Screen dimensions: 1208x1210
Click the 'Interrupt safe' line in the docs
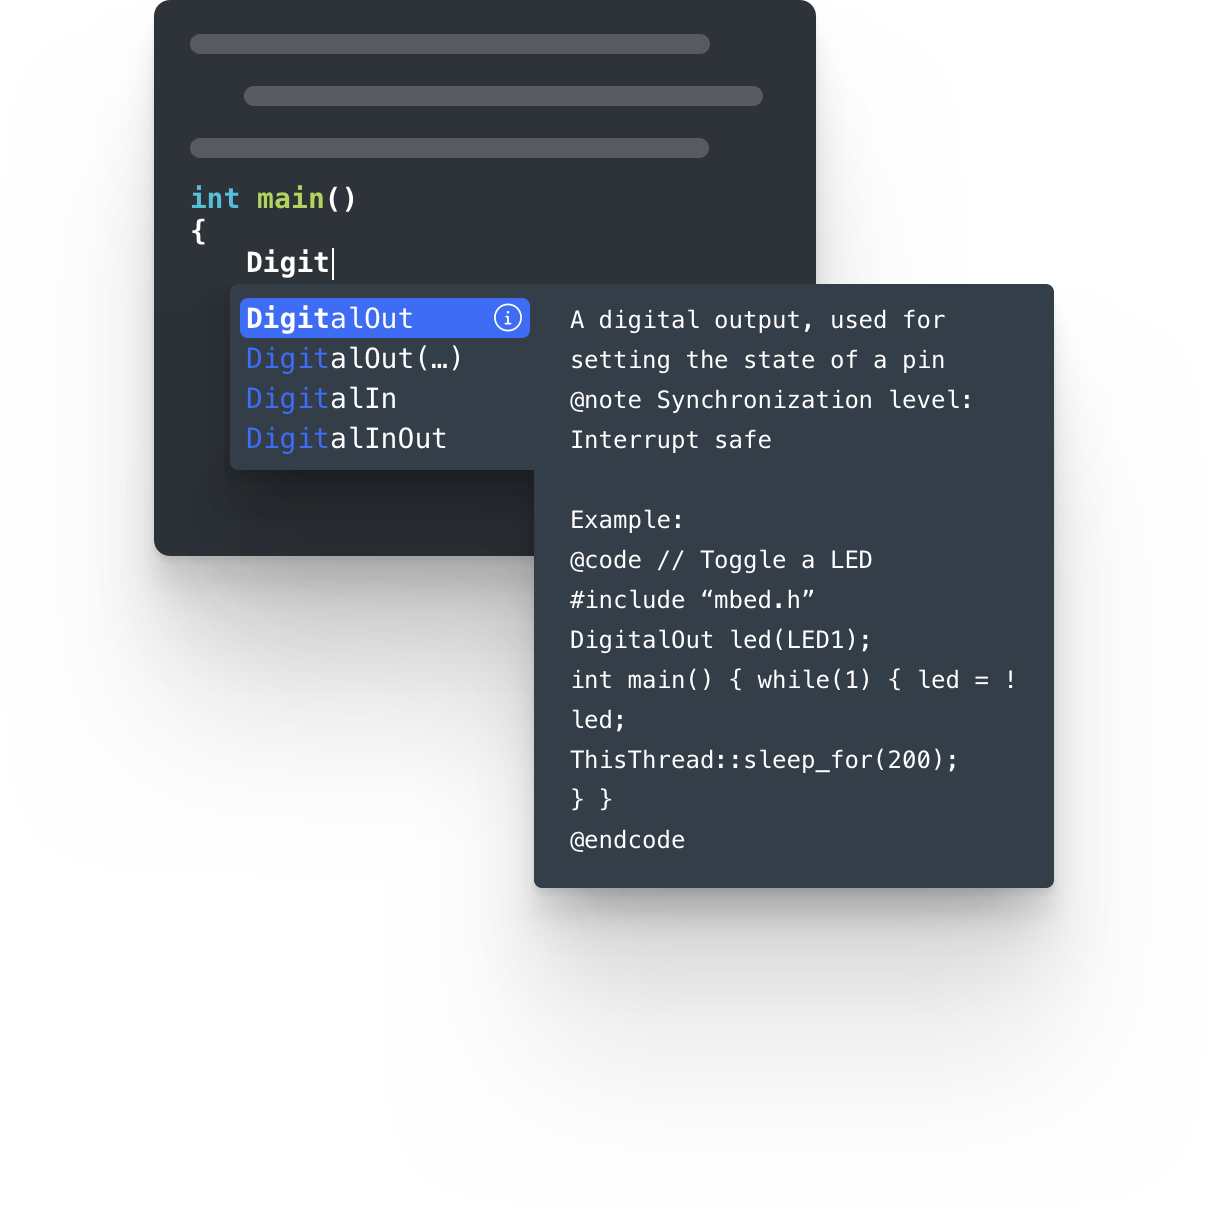coord(671,440)
